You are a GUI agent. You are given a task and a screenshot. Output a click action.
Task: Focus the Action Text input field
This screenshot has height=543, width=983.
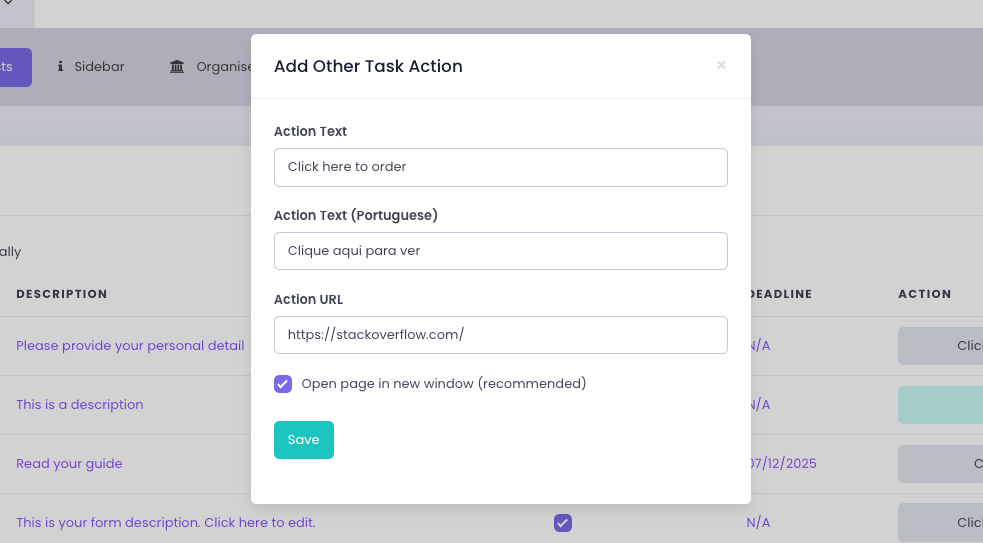[500, 167]
